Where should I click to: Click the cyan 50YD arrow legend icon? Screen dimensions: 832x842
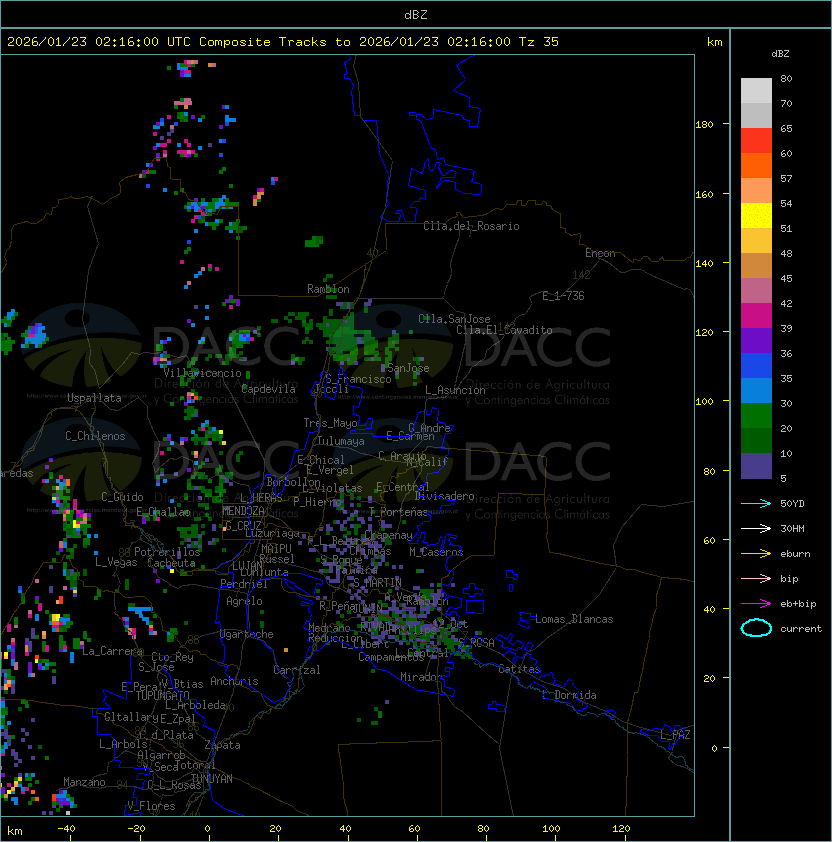coord(756,503)
